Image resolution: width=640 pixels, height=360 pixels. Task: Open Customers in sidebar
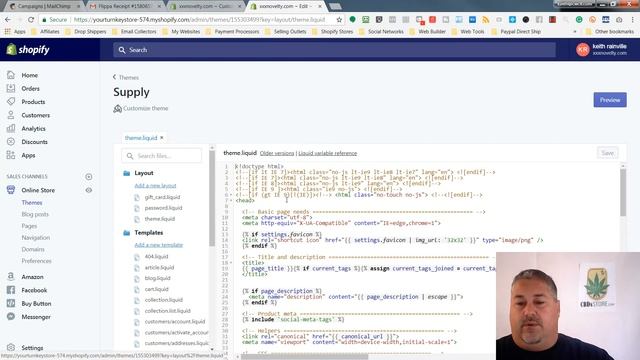36,115
